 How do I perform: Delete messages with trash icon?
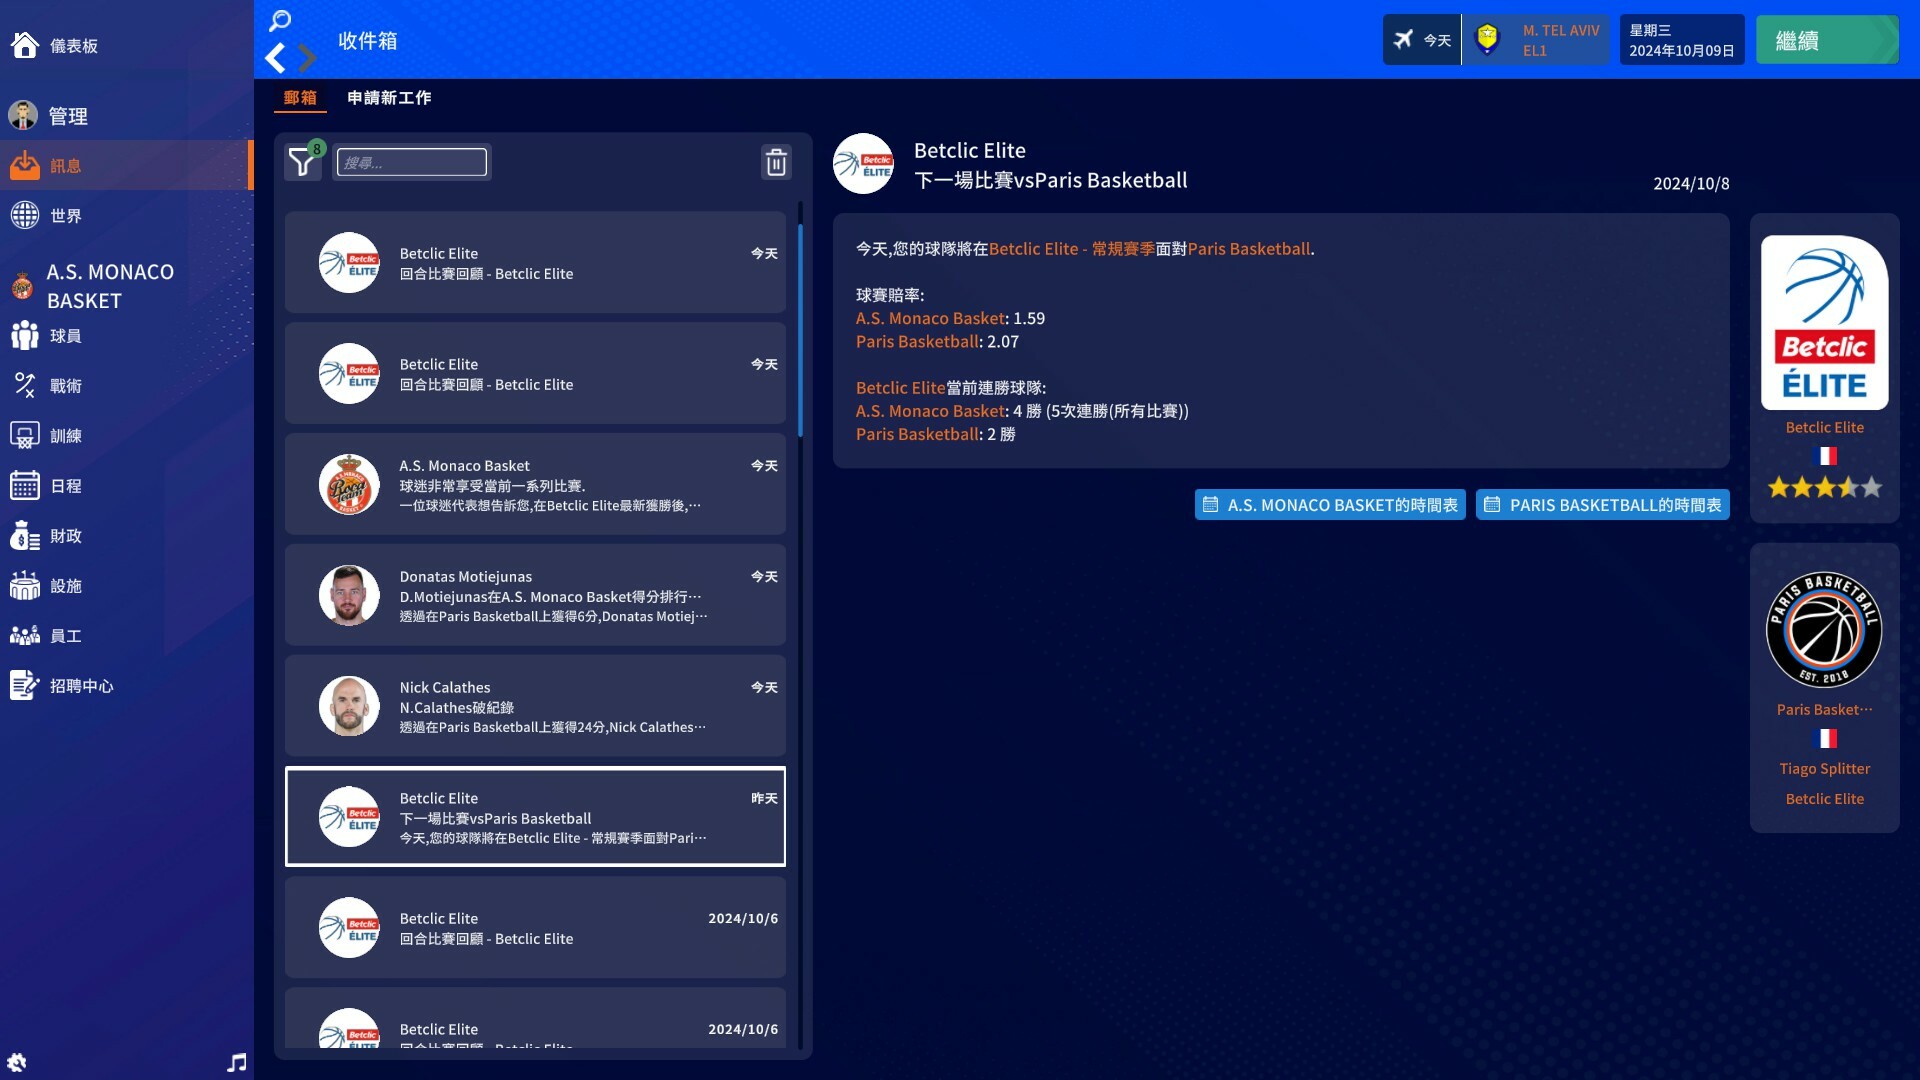point(776,162)
